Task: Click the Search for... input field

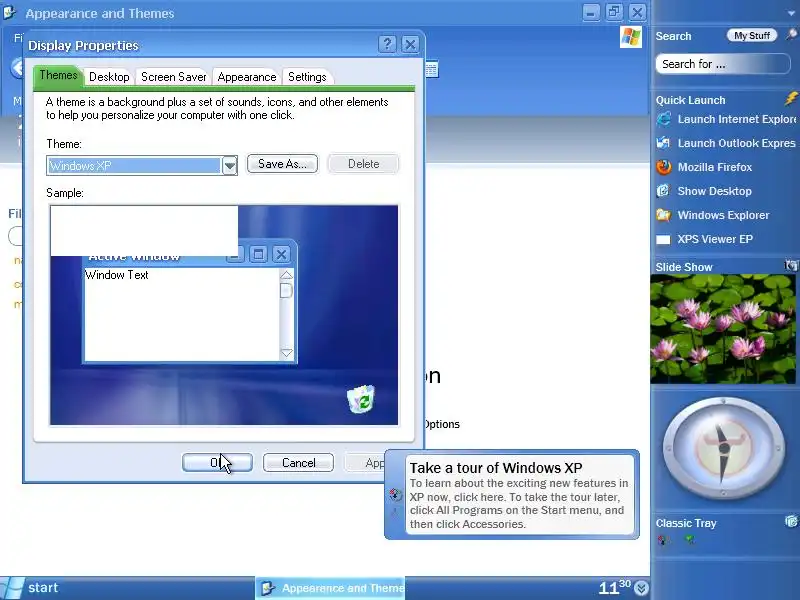Action: click(722, 64)
